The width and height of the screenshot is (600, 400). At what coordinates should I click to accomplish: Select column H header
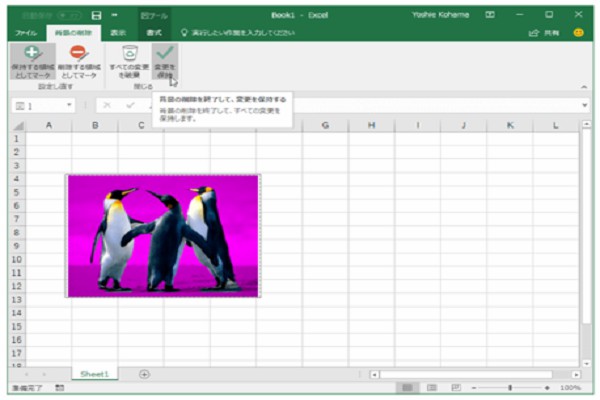point(371,126)
